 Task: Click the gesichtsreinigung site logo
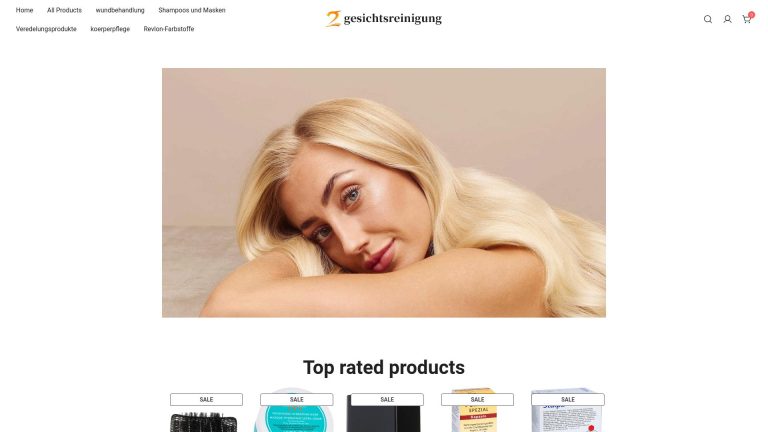[384, 19]
